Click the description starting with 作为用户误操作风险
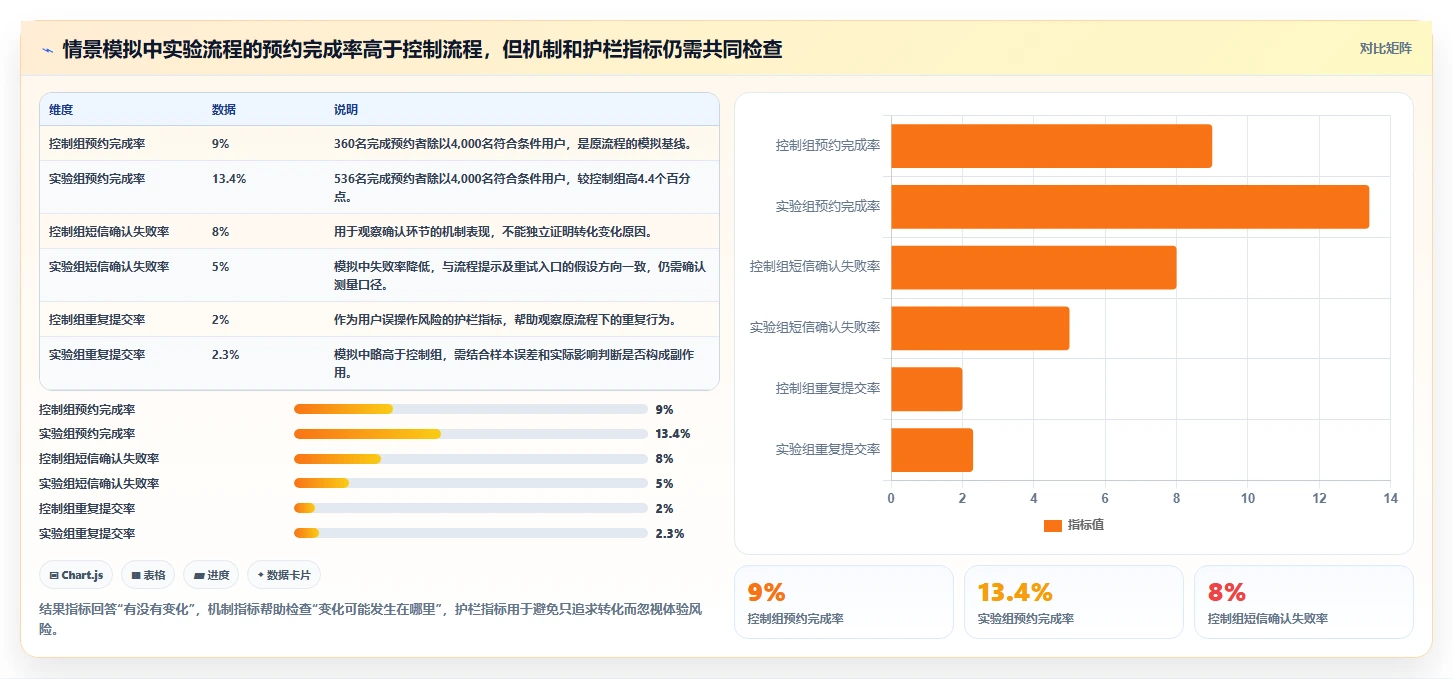This screenshot has height=679, width=1453. click(506, 320)
